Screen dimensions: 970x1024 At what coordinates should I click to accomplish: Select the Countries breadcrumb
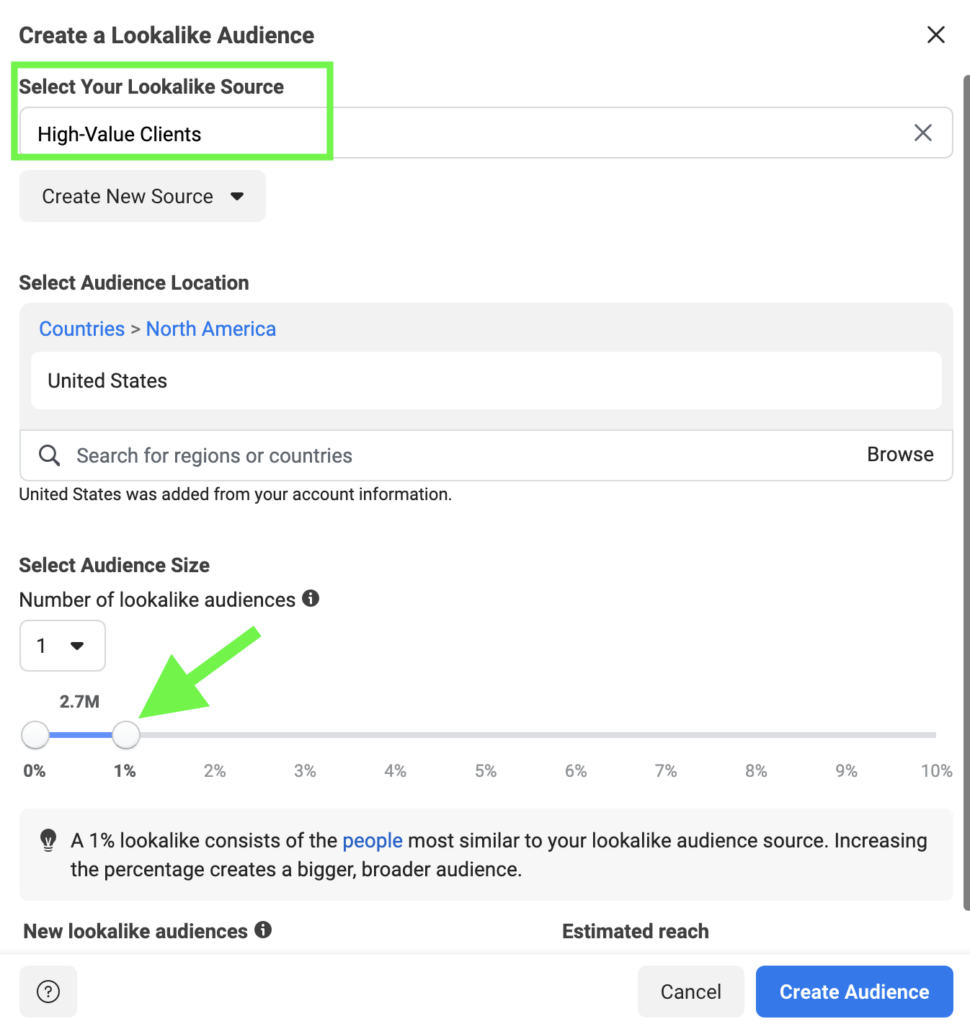point(81,328)
